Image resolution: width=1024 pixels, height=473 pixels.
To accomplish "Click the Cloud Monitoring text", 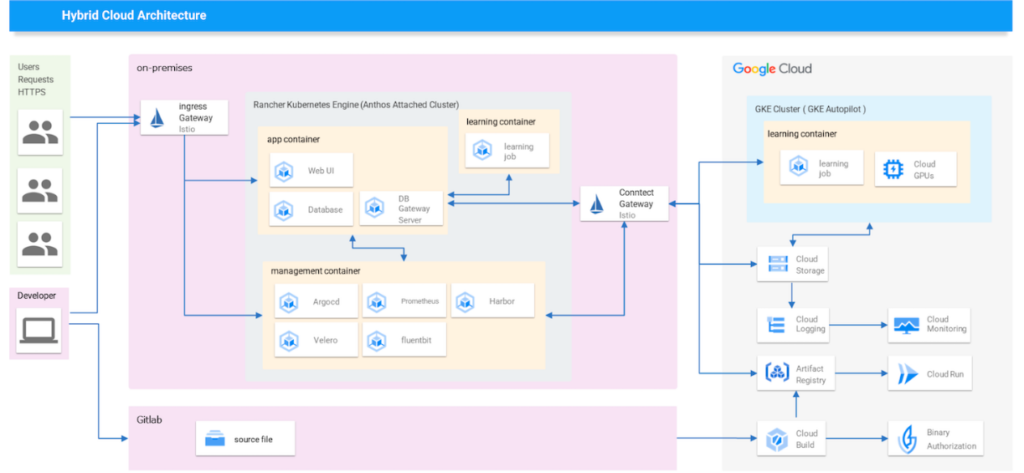I will (947, 324).
